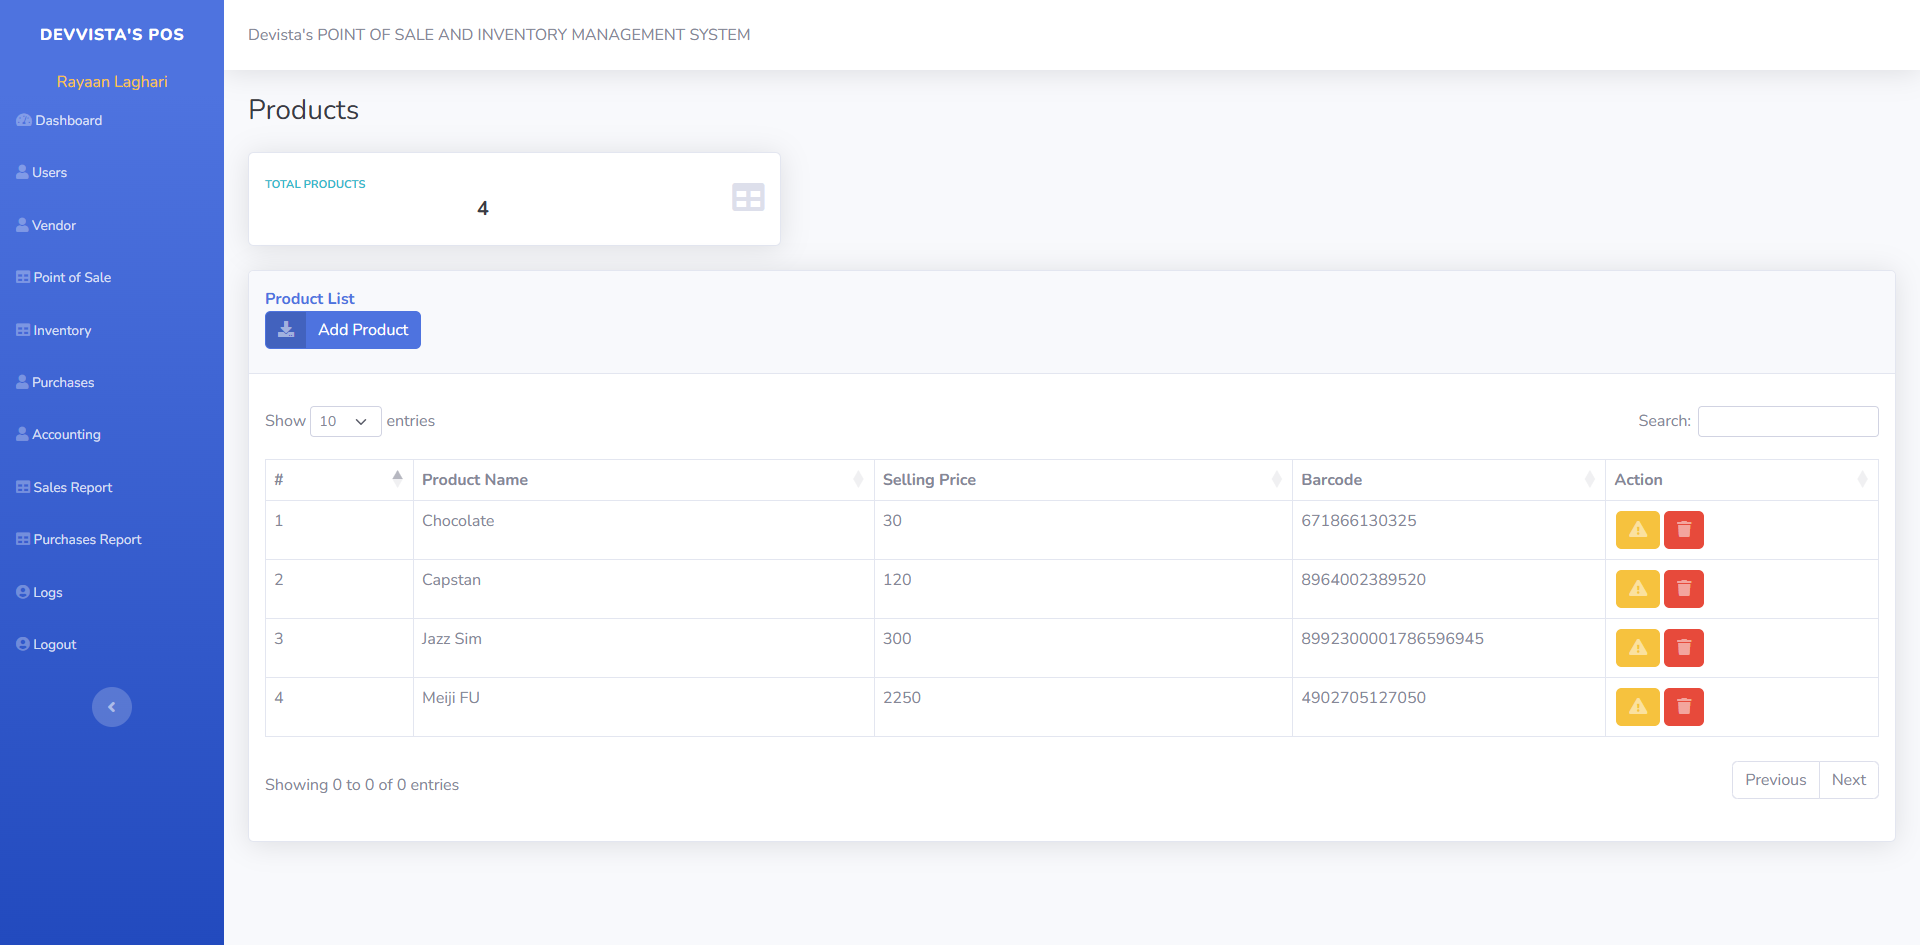The width and height of the screenshot is (1920, 945).
Task: Go to the Previous page of entries
Action: (1776, 780)
